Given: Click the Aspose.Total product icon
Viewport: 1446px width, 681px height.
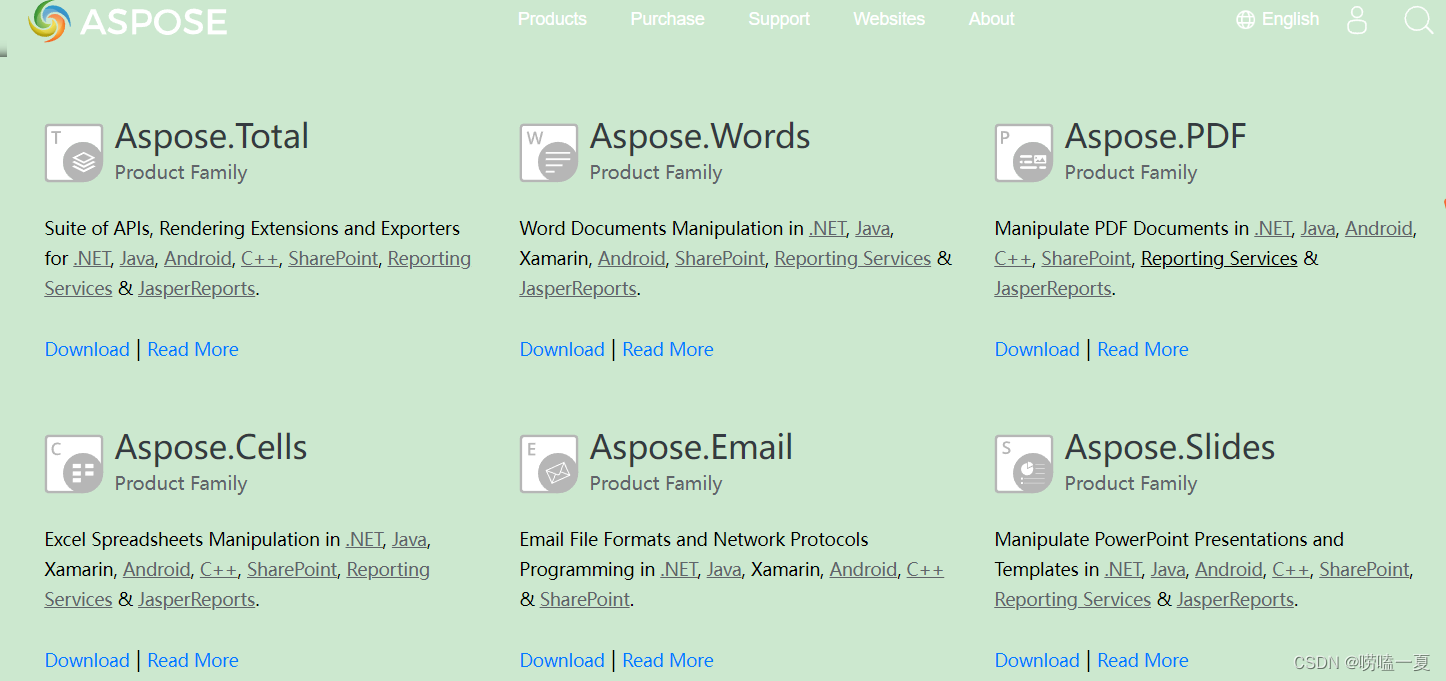Looking at the screenshot, I should click(x=74, y=153).
